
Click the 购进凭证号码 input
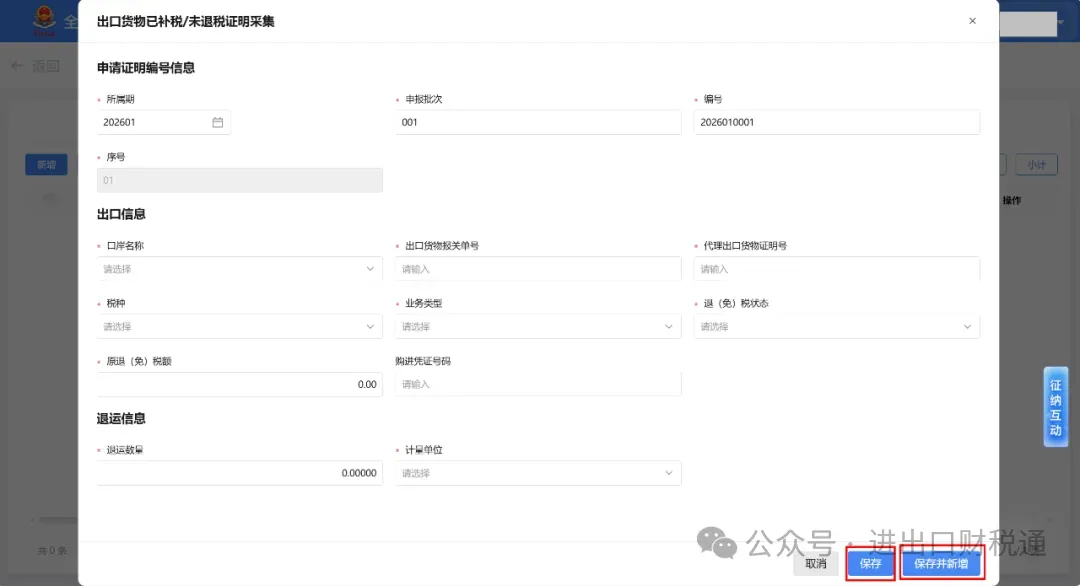click(x=538, y=384)
